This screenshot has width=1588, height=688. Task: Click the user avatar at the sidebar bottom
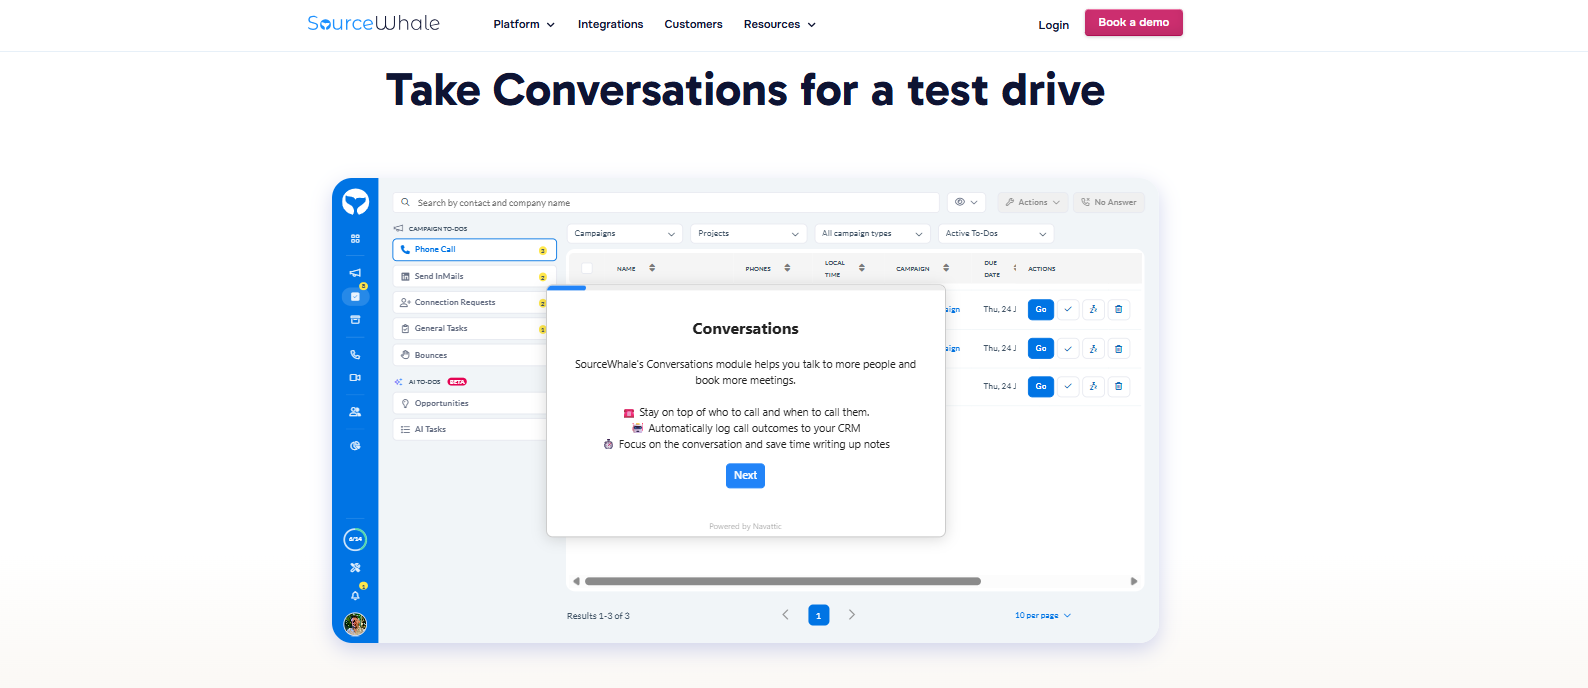[x=355, y=625]
